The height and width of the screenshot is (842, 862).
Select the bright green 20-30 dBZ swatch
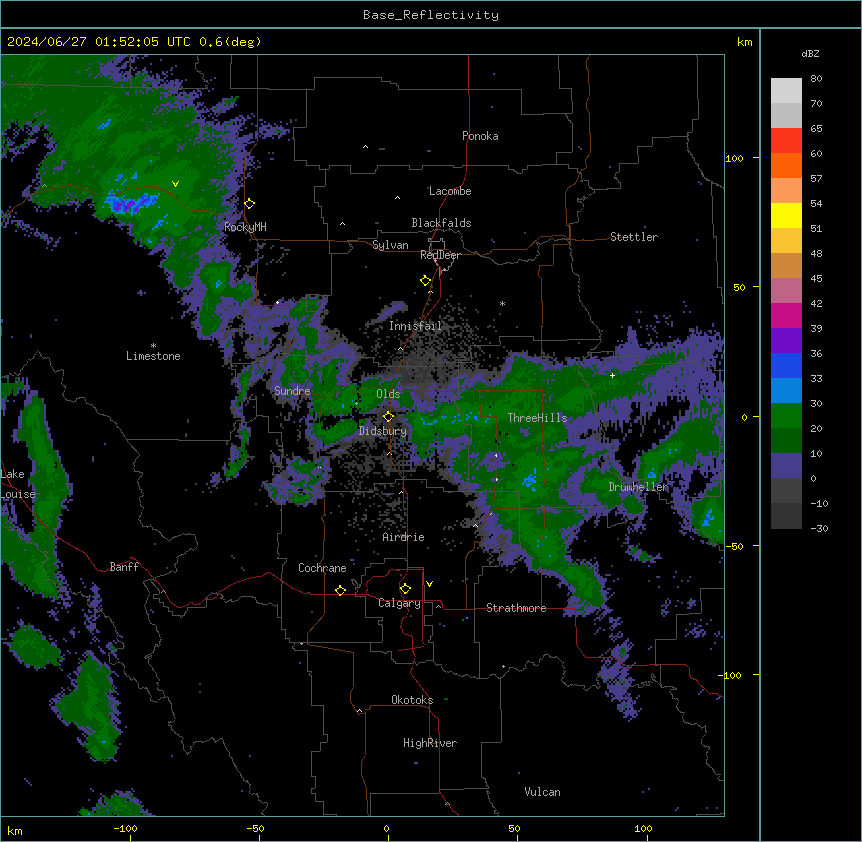786,416
